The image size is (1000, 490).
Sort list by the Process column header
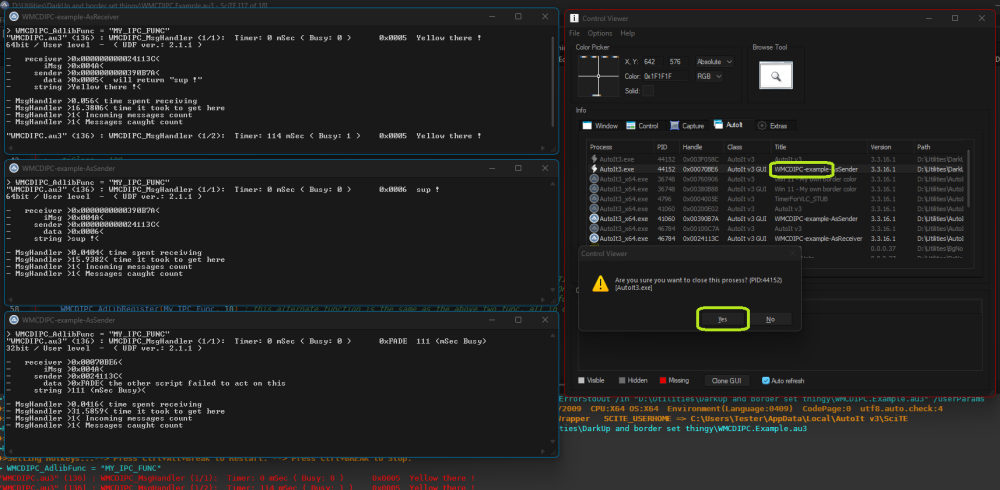pos(620,147)
